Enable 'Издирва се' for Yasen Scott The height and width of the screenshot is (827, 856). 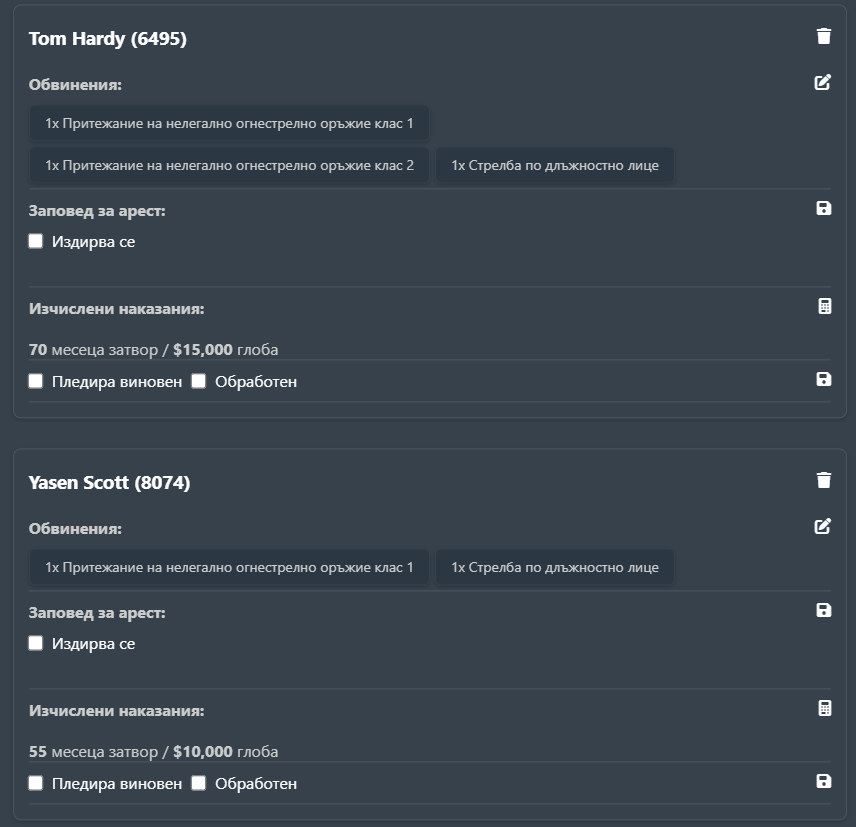tap(36, 643)
